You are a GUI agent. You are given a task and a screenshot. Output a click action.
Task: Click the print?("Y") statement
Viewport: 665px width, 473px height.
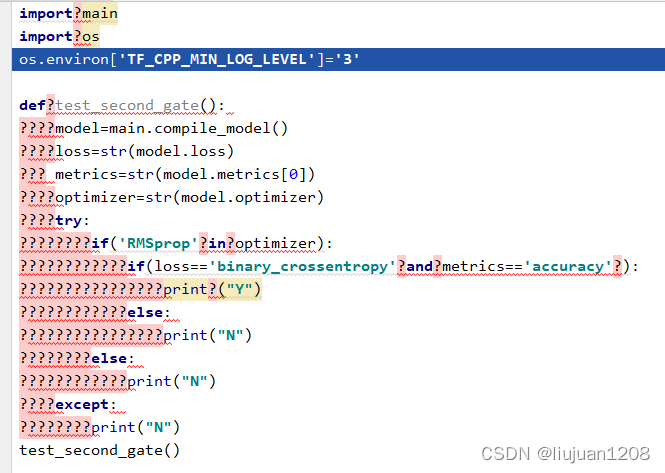point(212,289)
